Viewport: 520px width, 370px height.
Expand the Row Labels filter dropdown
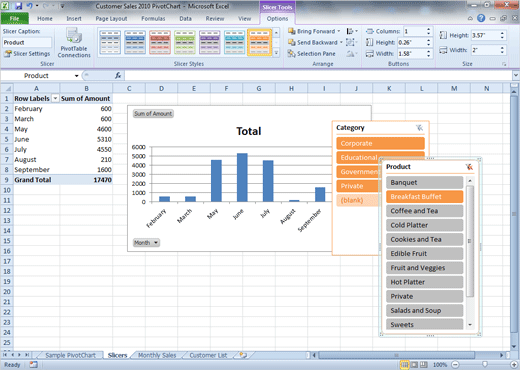(55, 99)
